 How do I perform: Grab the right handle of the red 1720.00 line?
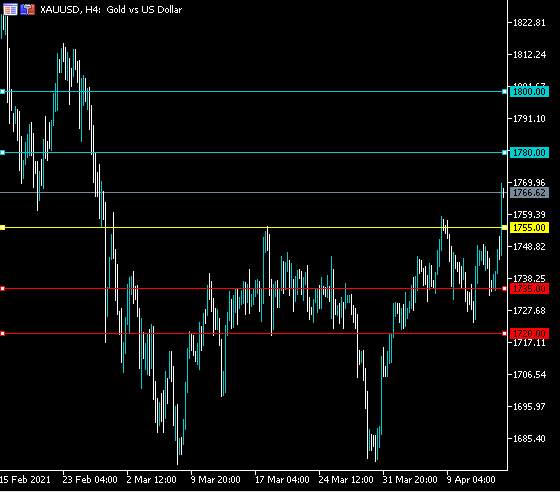(x=504, y=333)
